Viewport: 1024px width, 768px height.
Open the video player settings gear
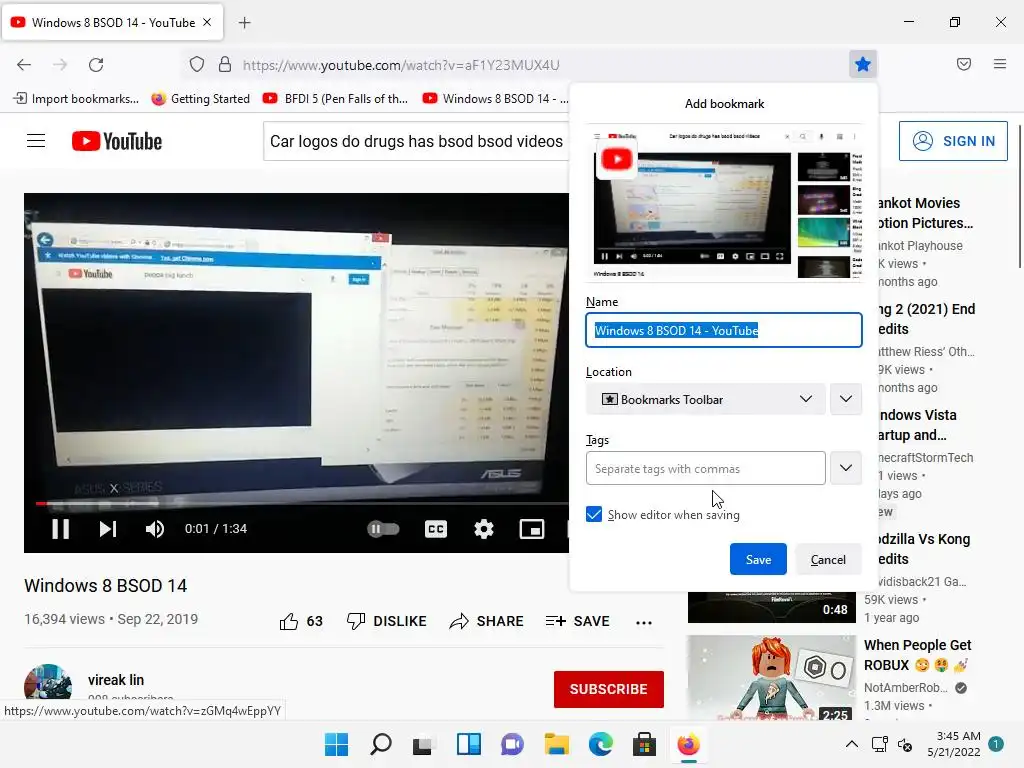(483, 529)
